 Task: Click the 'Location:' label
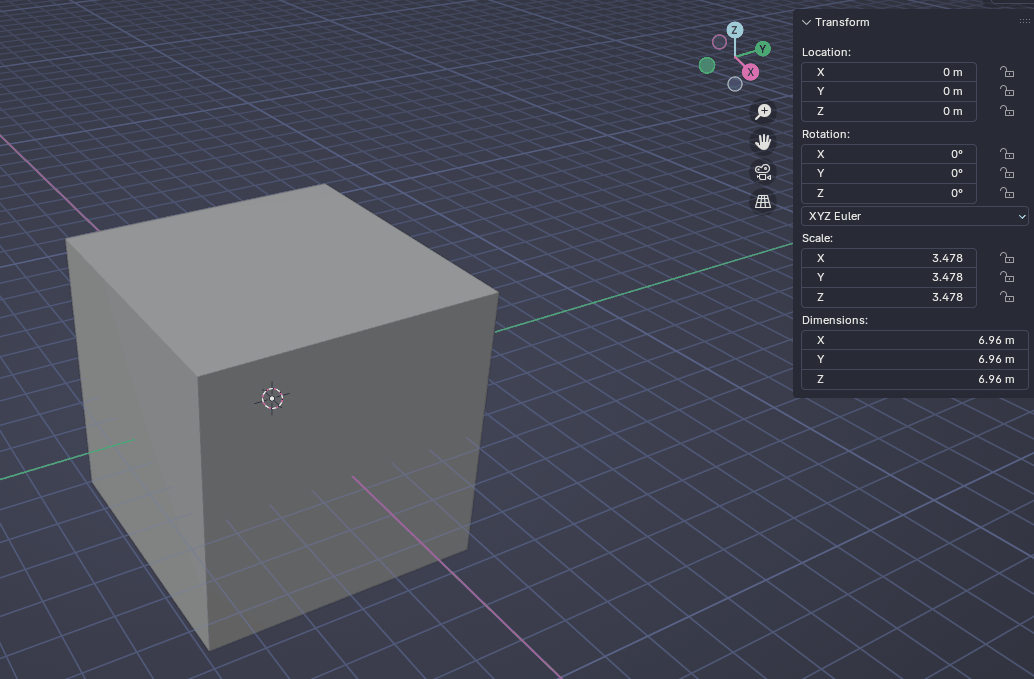point(826,52)
